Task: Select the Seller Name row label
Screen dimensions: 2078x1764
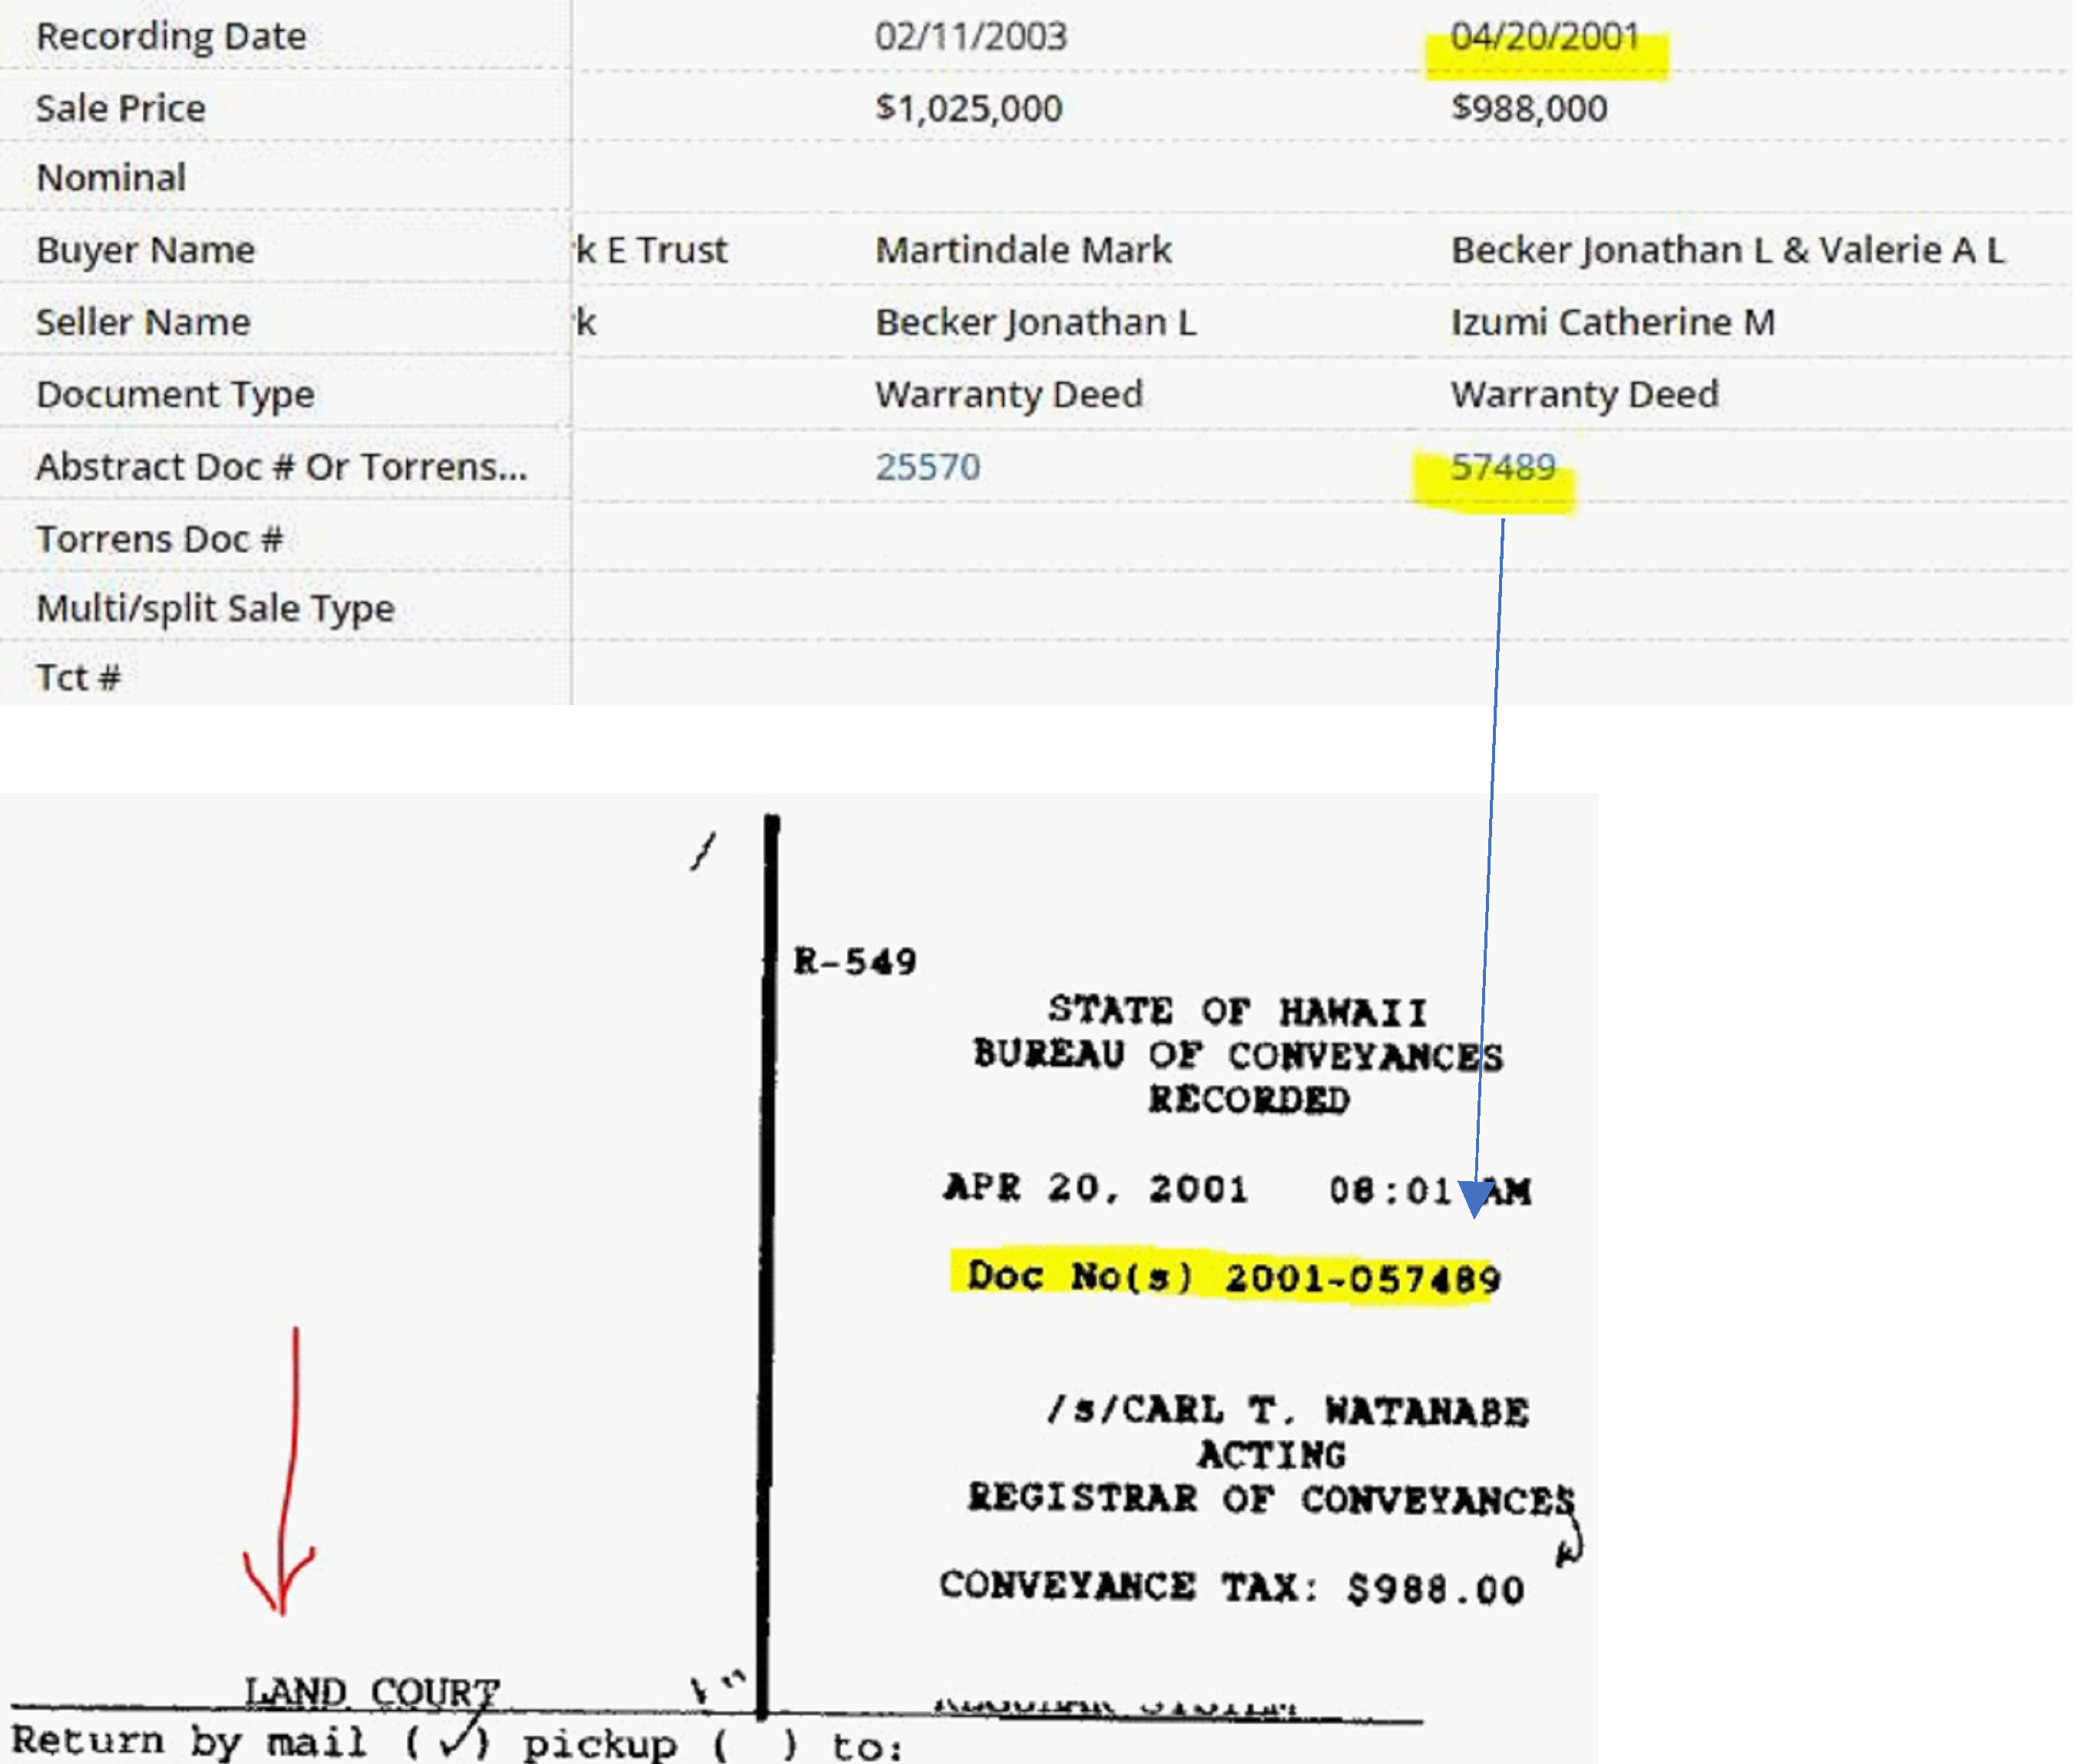Action: (142, 322)
